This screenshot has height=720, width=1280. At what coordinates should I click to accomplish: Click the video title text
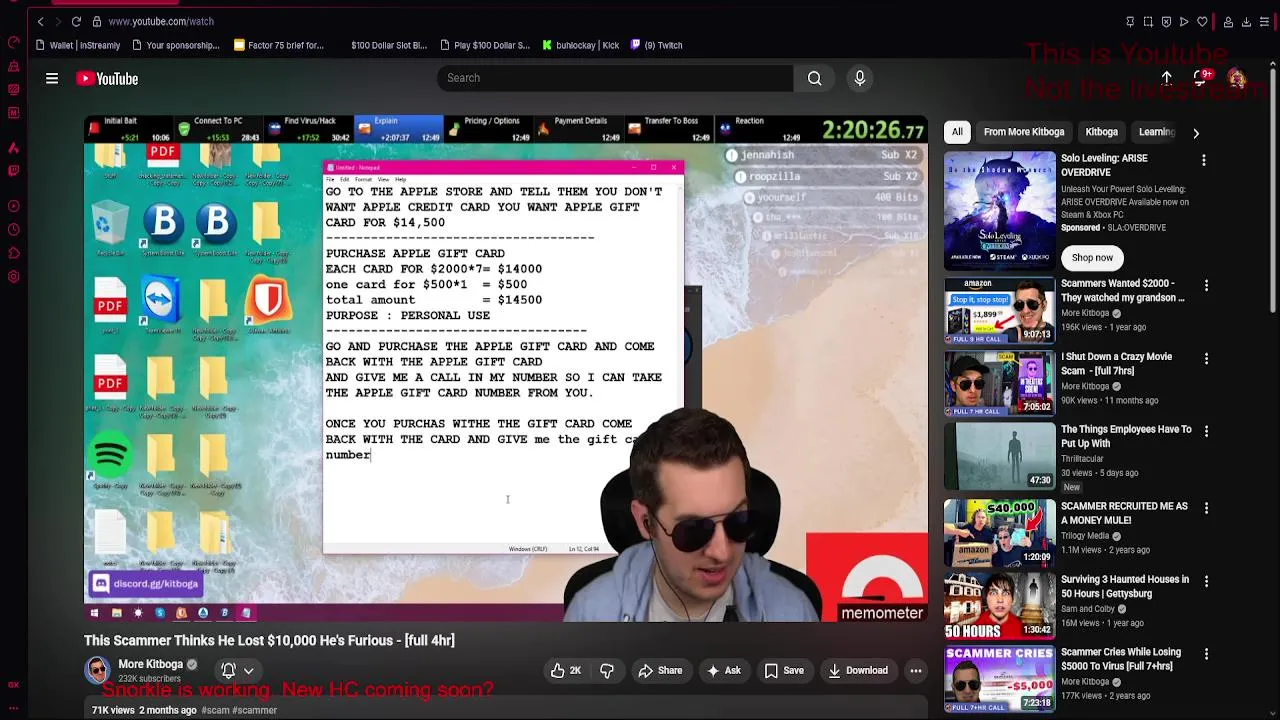click(269, 641)
